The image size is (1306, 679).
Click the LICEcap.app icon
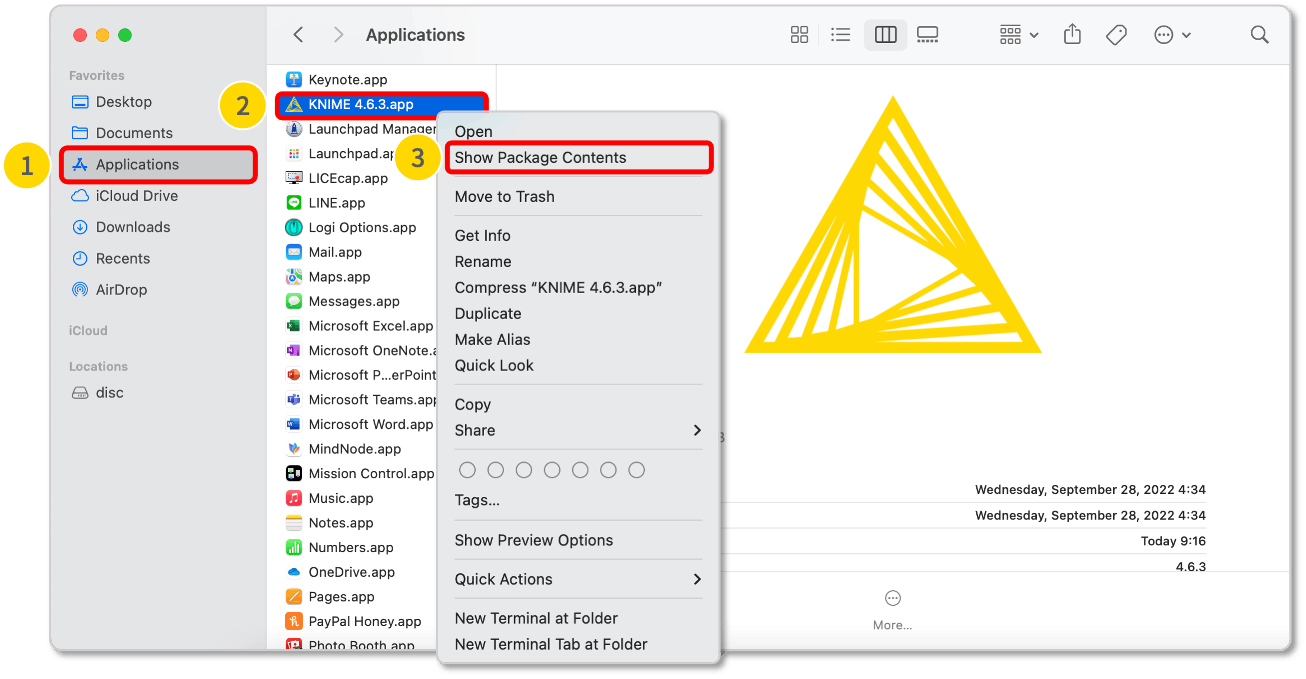[294, 178]
